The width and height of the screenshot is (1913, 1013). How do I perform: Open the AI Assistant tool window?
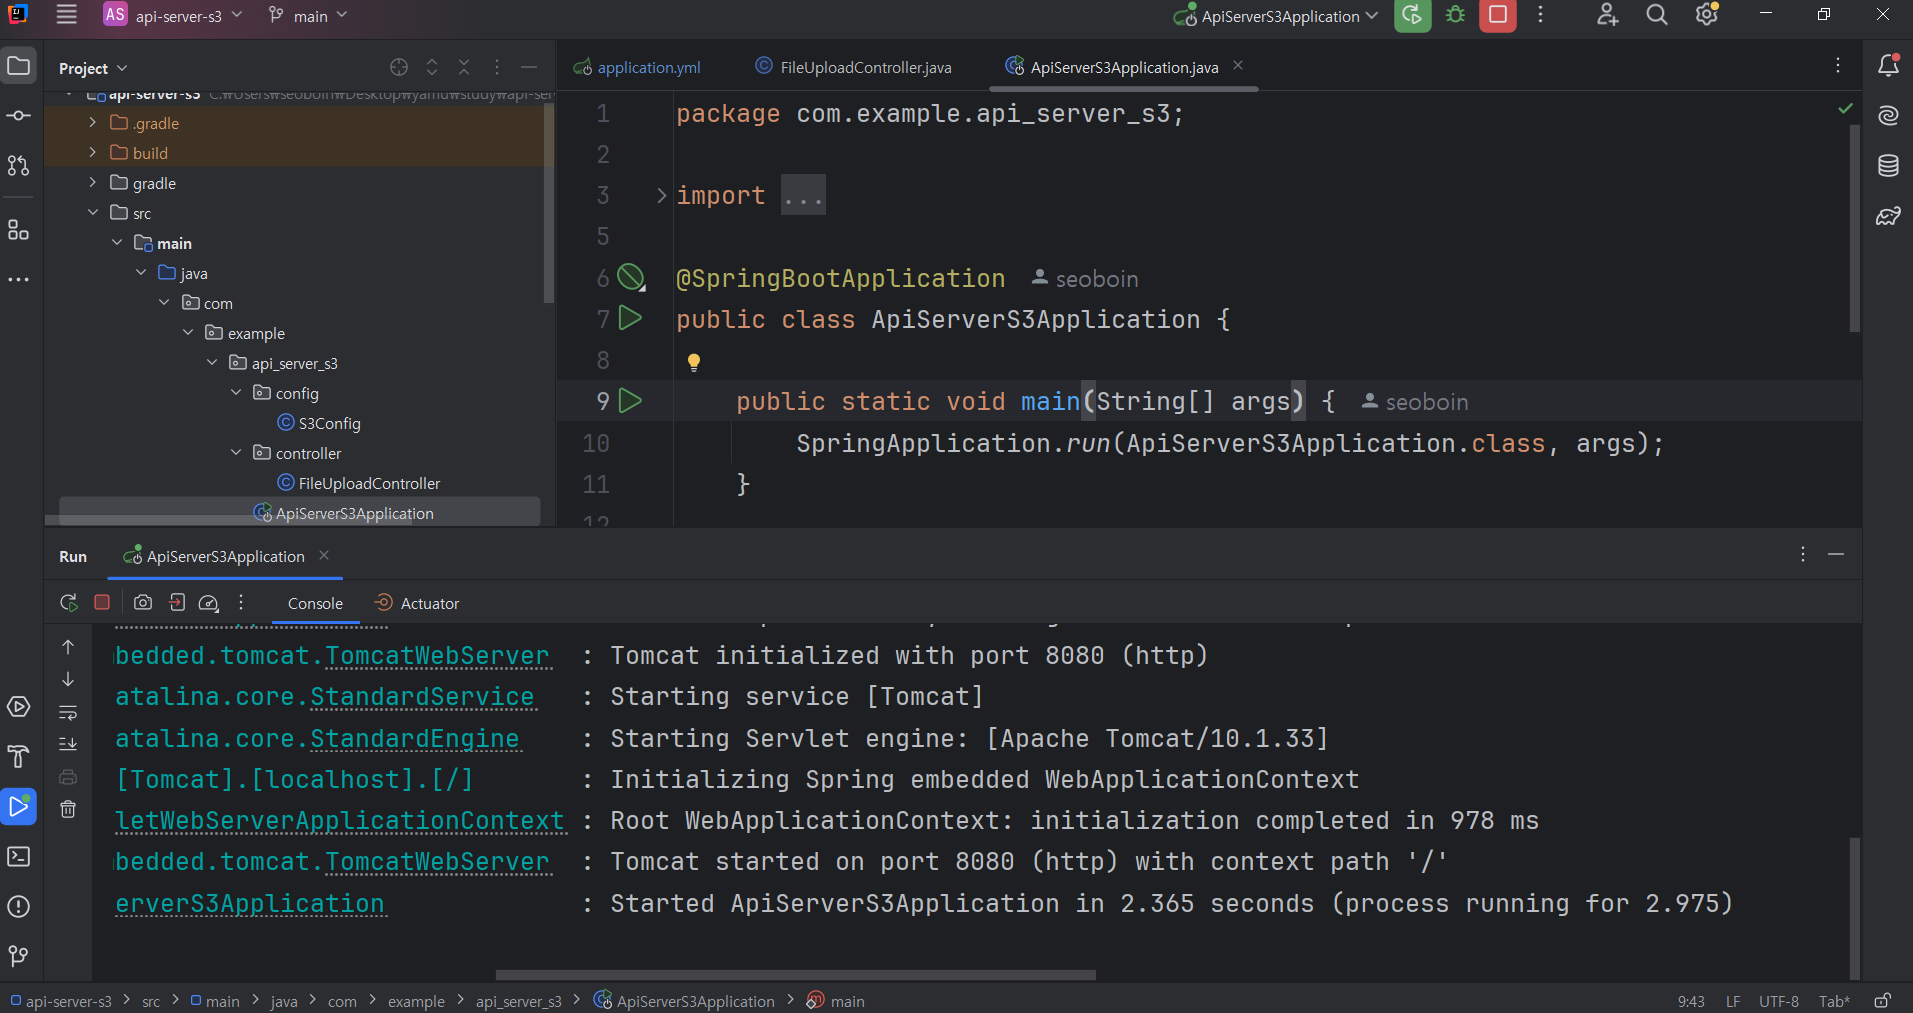(x=1888, y=116)
